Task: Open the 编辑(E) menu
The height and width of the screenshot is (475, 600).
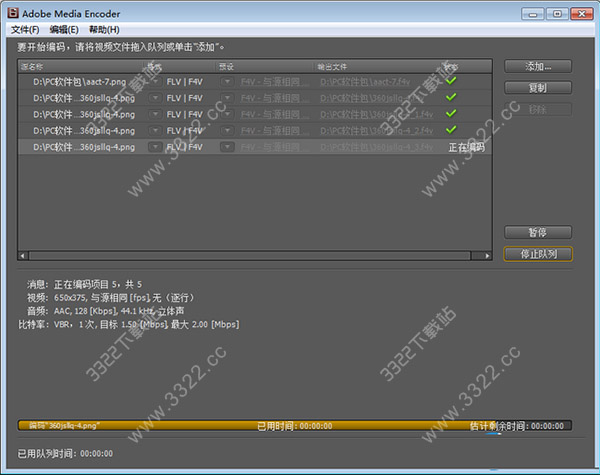Action: (x=64, y=30)
